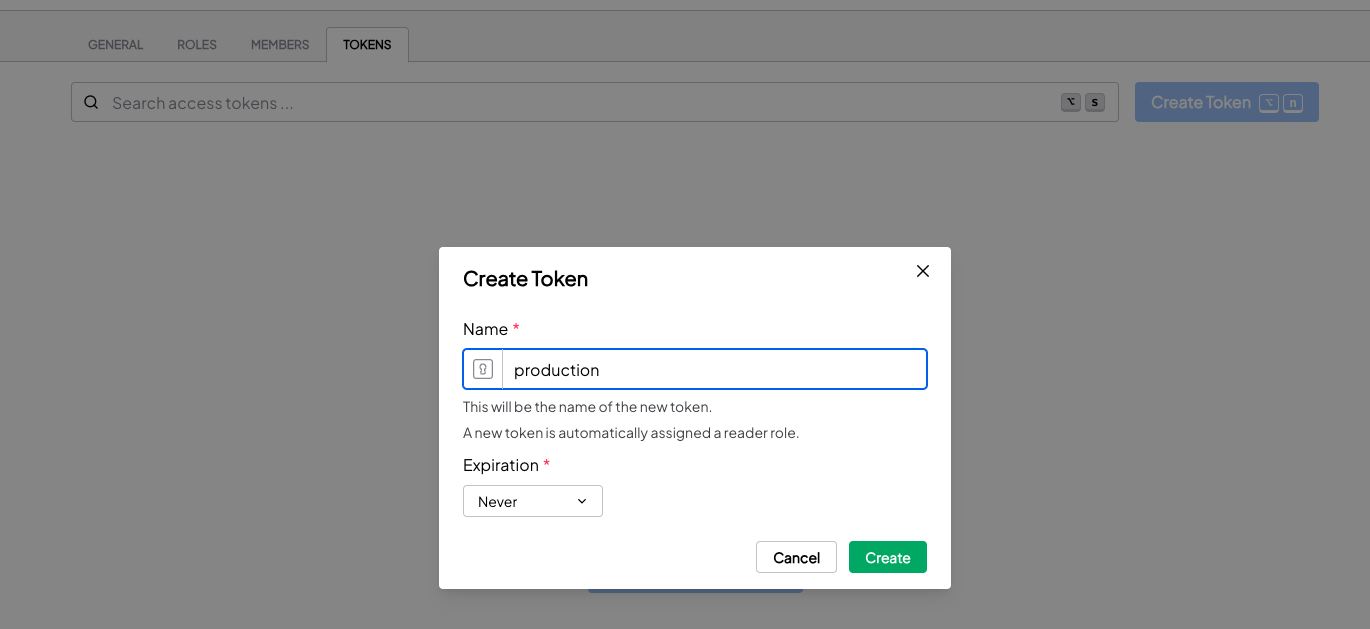Click the search magnifier icon
This screenshot has width=1370, height=629.
[x=91, y=102]
